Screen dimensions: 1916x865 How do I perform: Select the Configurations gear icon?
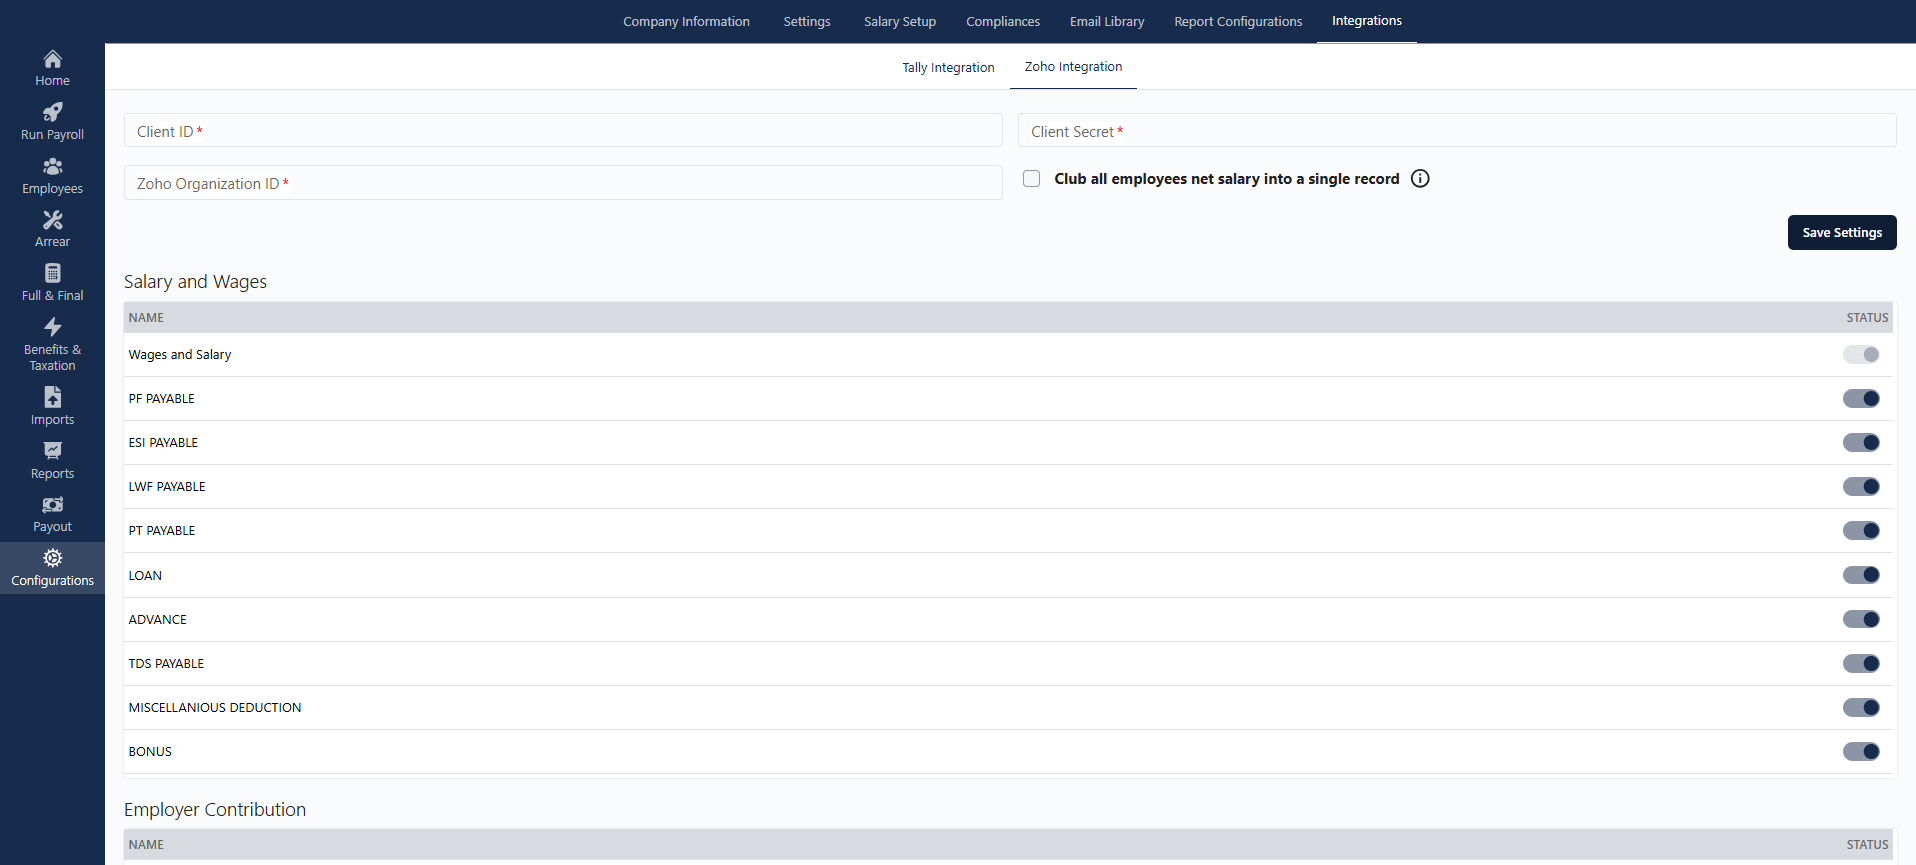point(52,558)
